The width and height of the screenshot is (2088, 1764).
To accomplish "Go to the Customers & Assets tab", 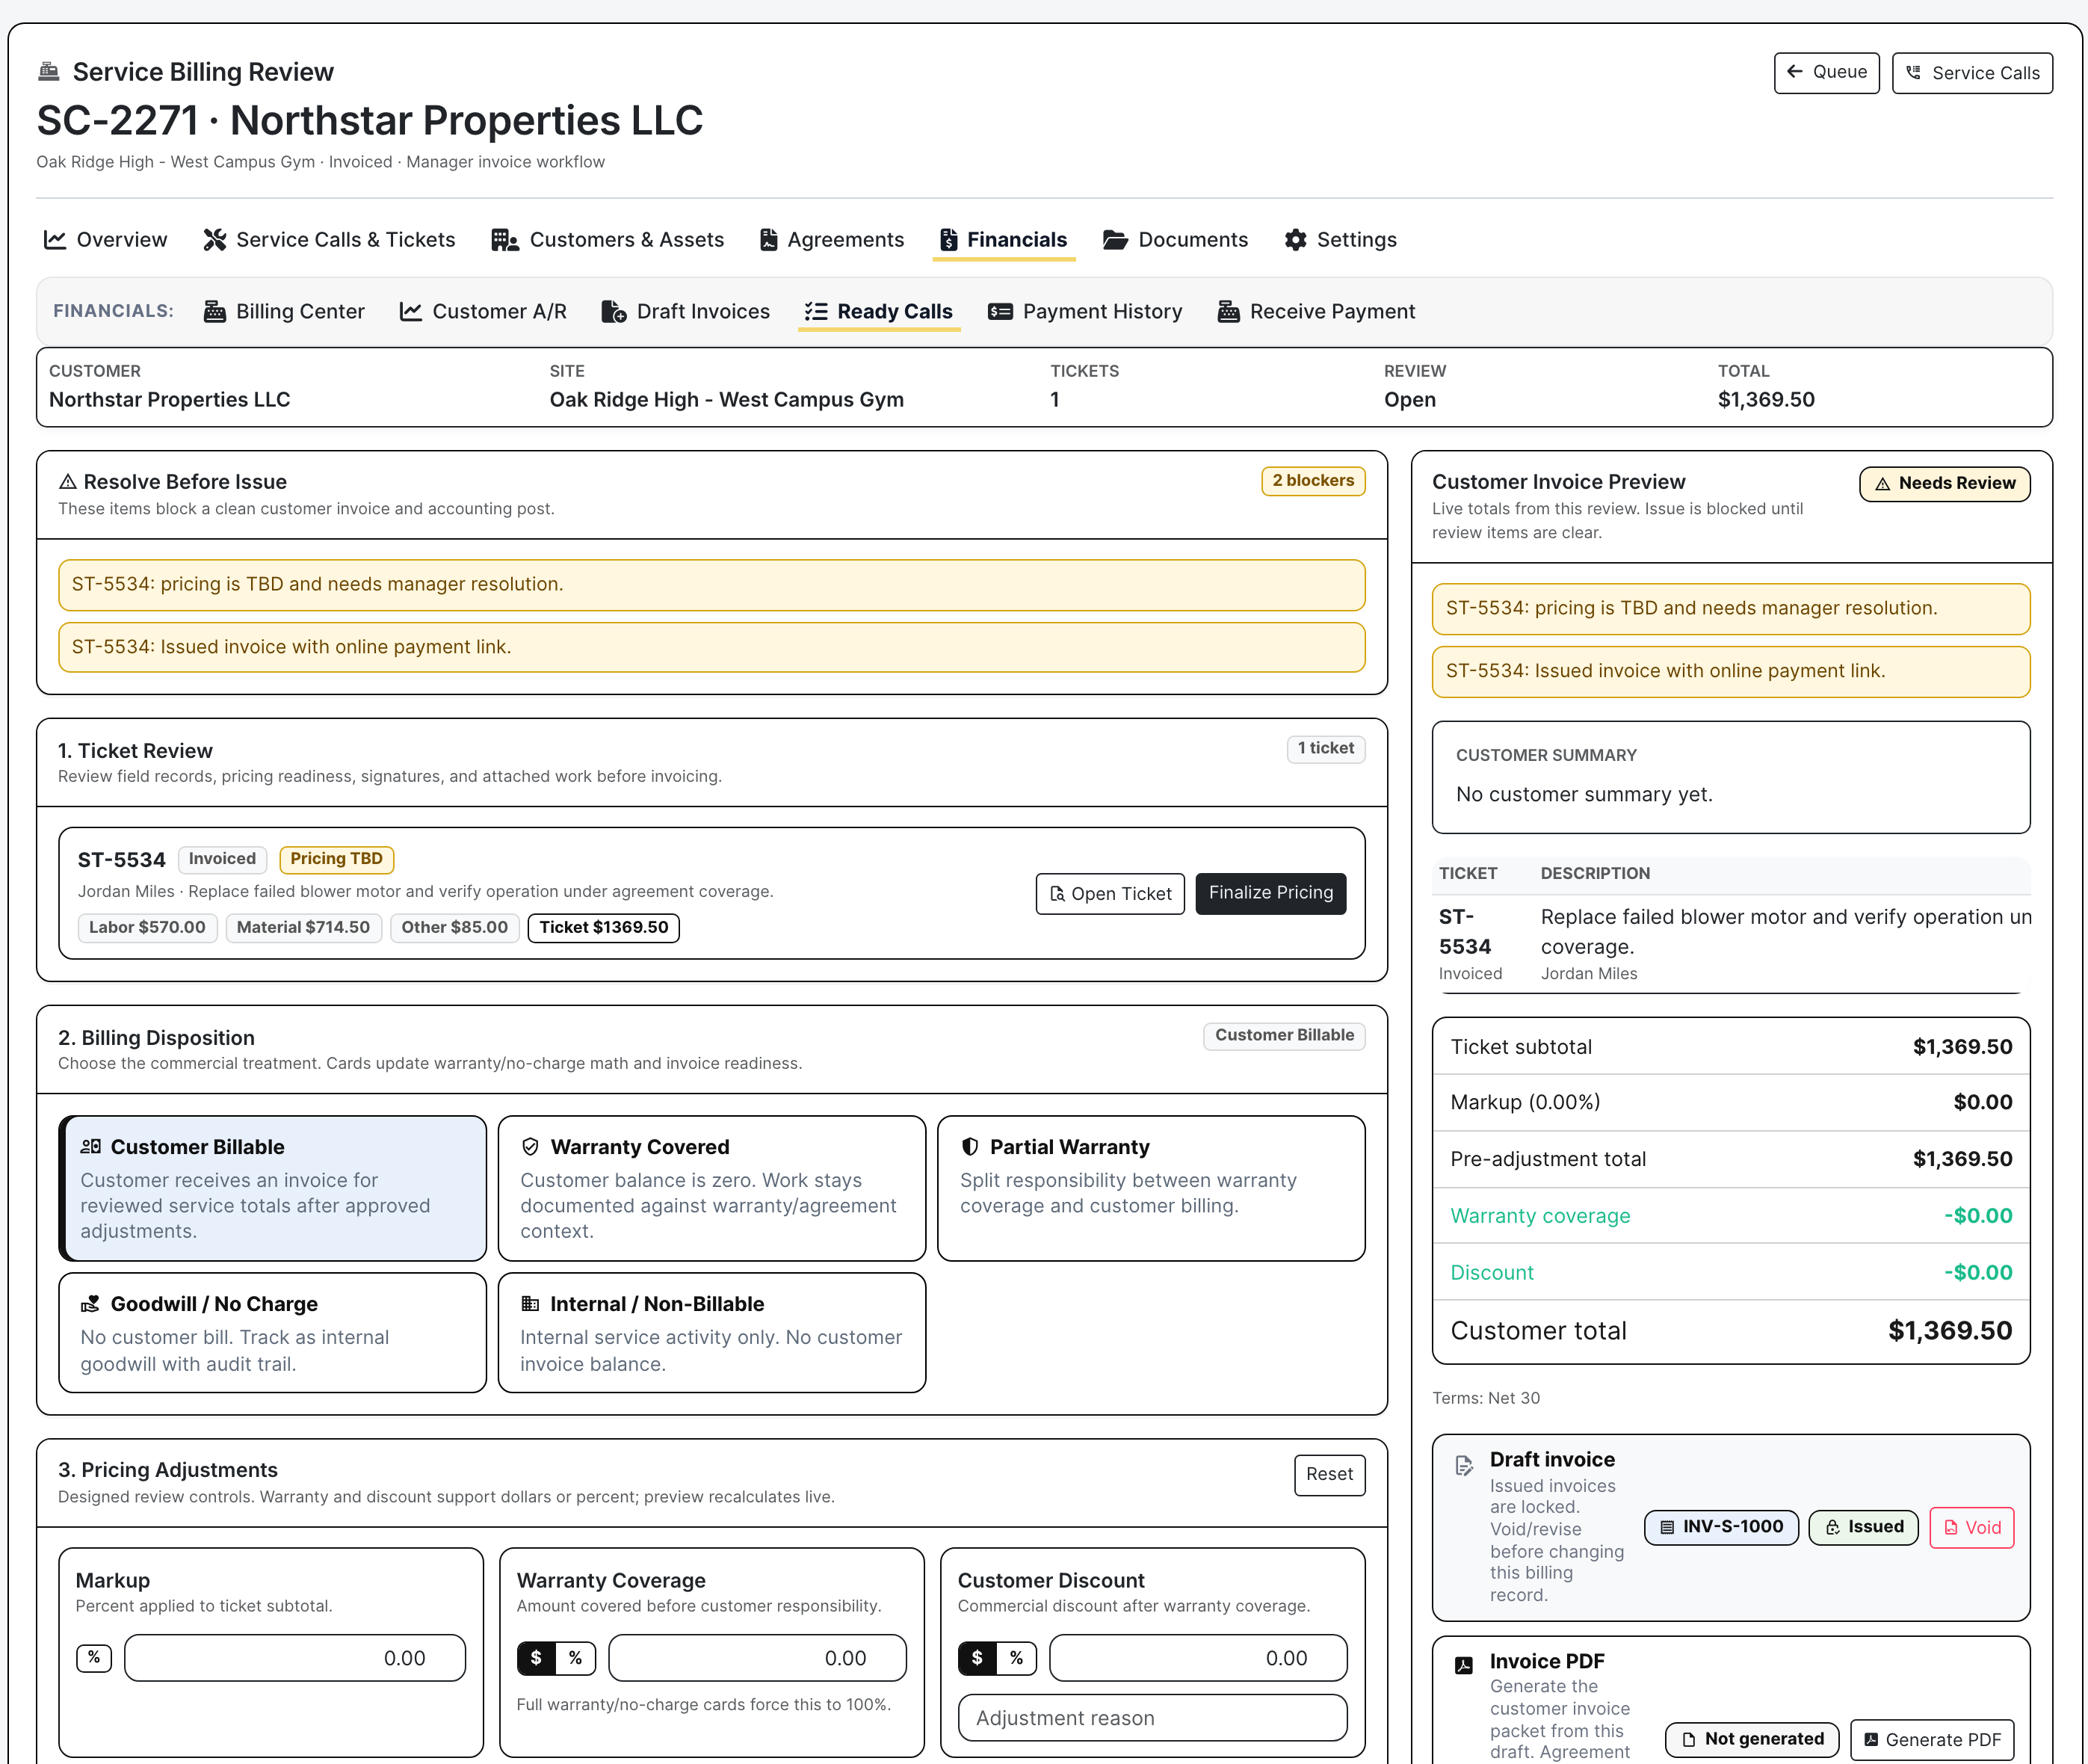I will (x=607, y=240).
